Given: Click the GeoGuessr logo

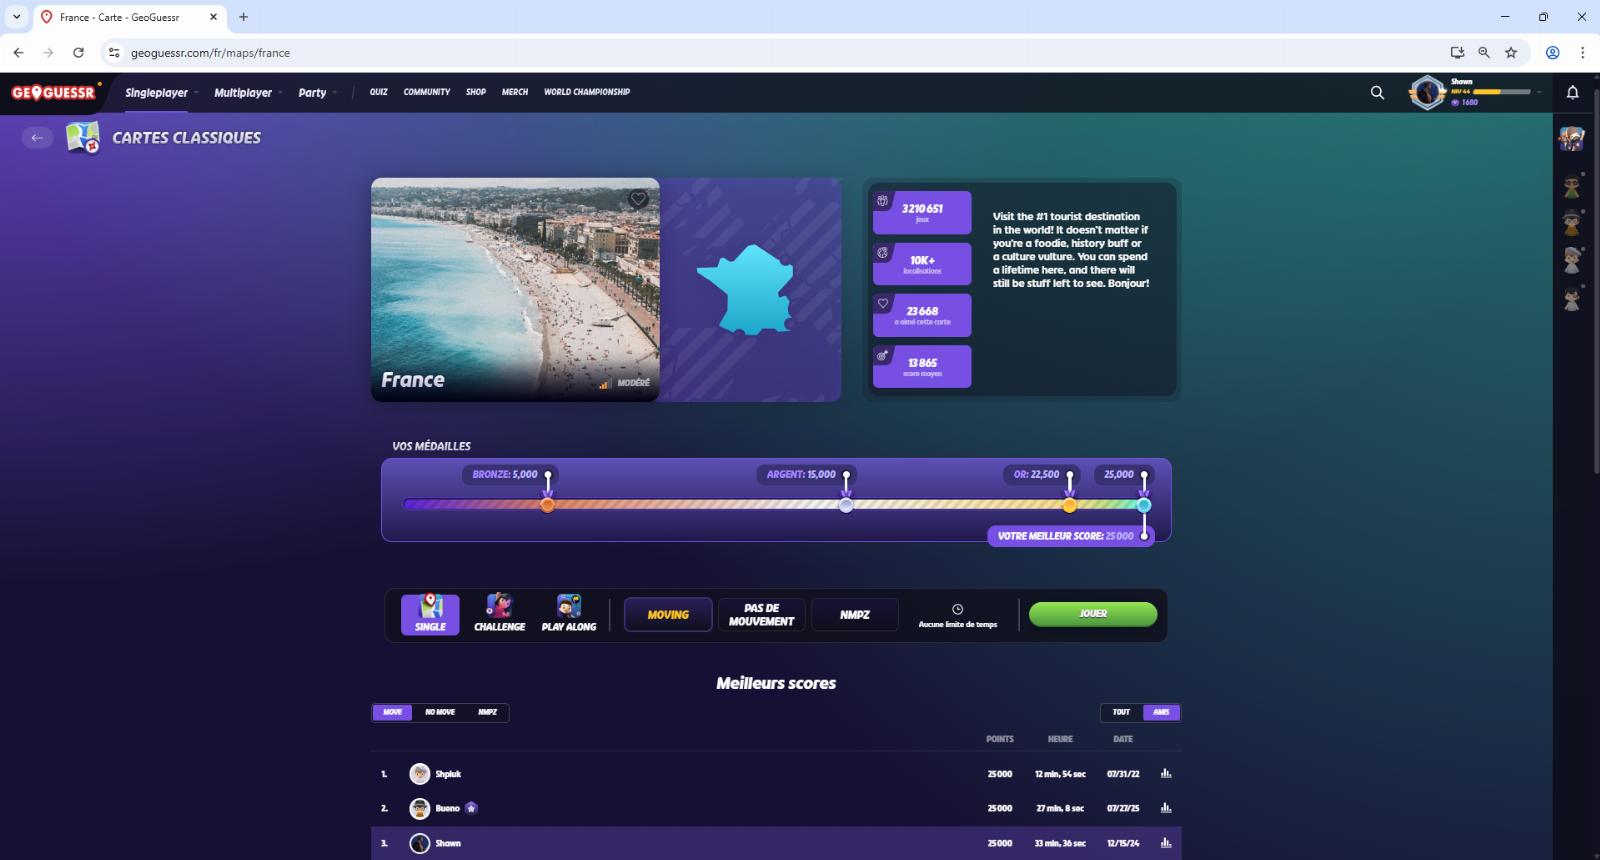Looking at the screenshot, I should click(55, 92).
